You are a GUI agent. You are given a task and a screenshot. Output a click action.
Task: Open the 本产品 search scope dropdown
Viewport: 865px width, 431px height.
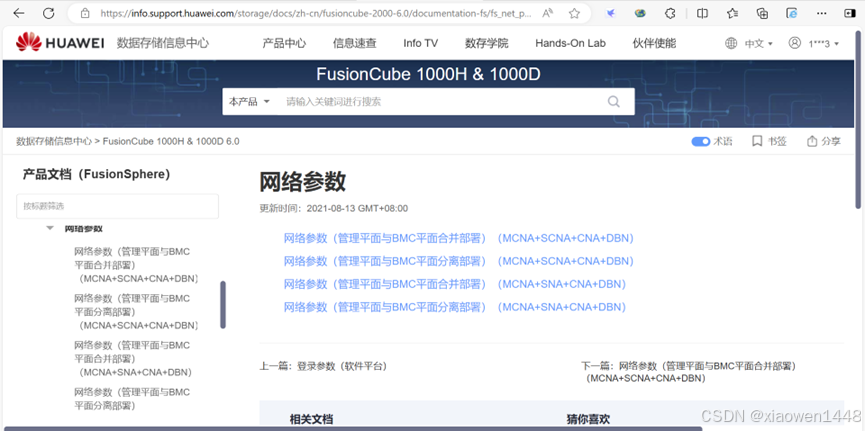249,102
